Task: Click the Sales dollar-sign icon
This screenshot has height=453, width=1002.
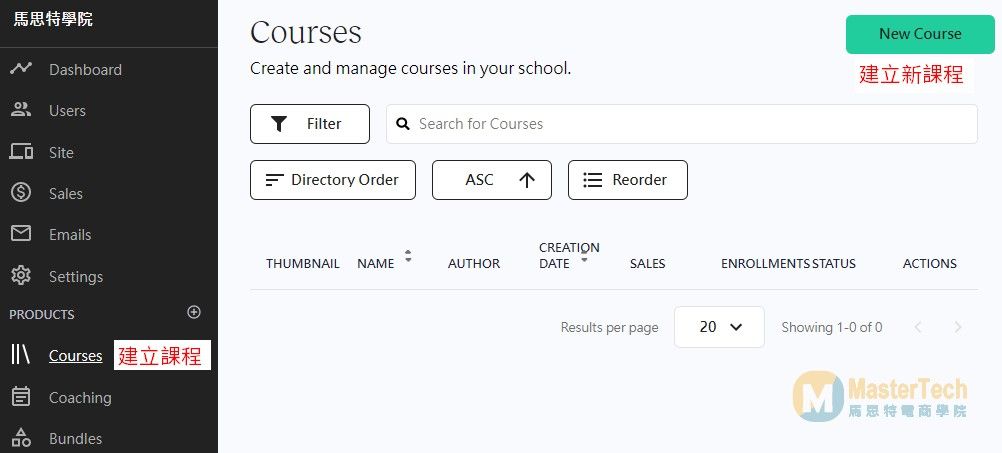Action: pyautogui.click(x=21, y=193)
